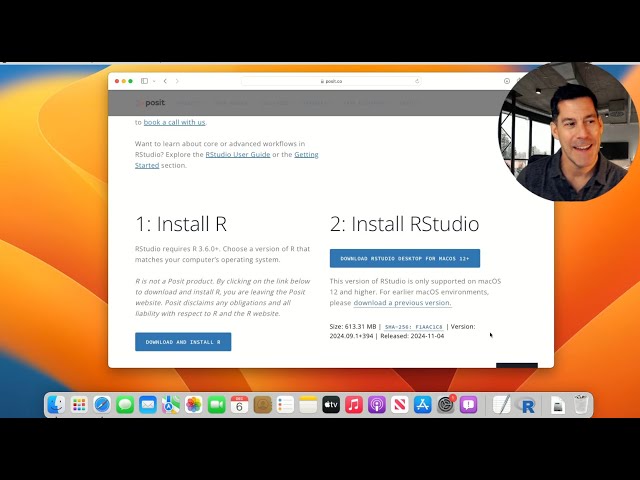Open Finder from the Dock
Image resolution: width=640 pixels, height=480 pixels.
(x=56, y=405)
